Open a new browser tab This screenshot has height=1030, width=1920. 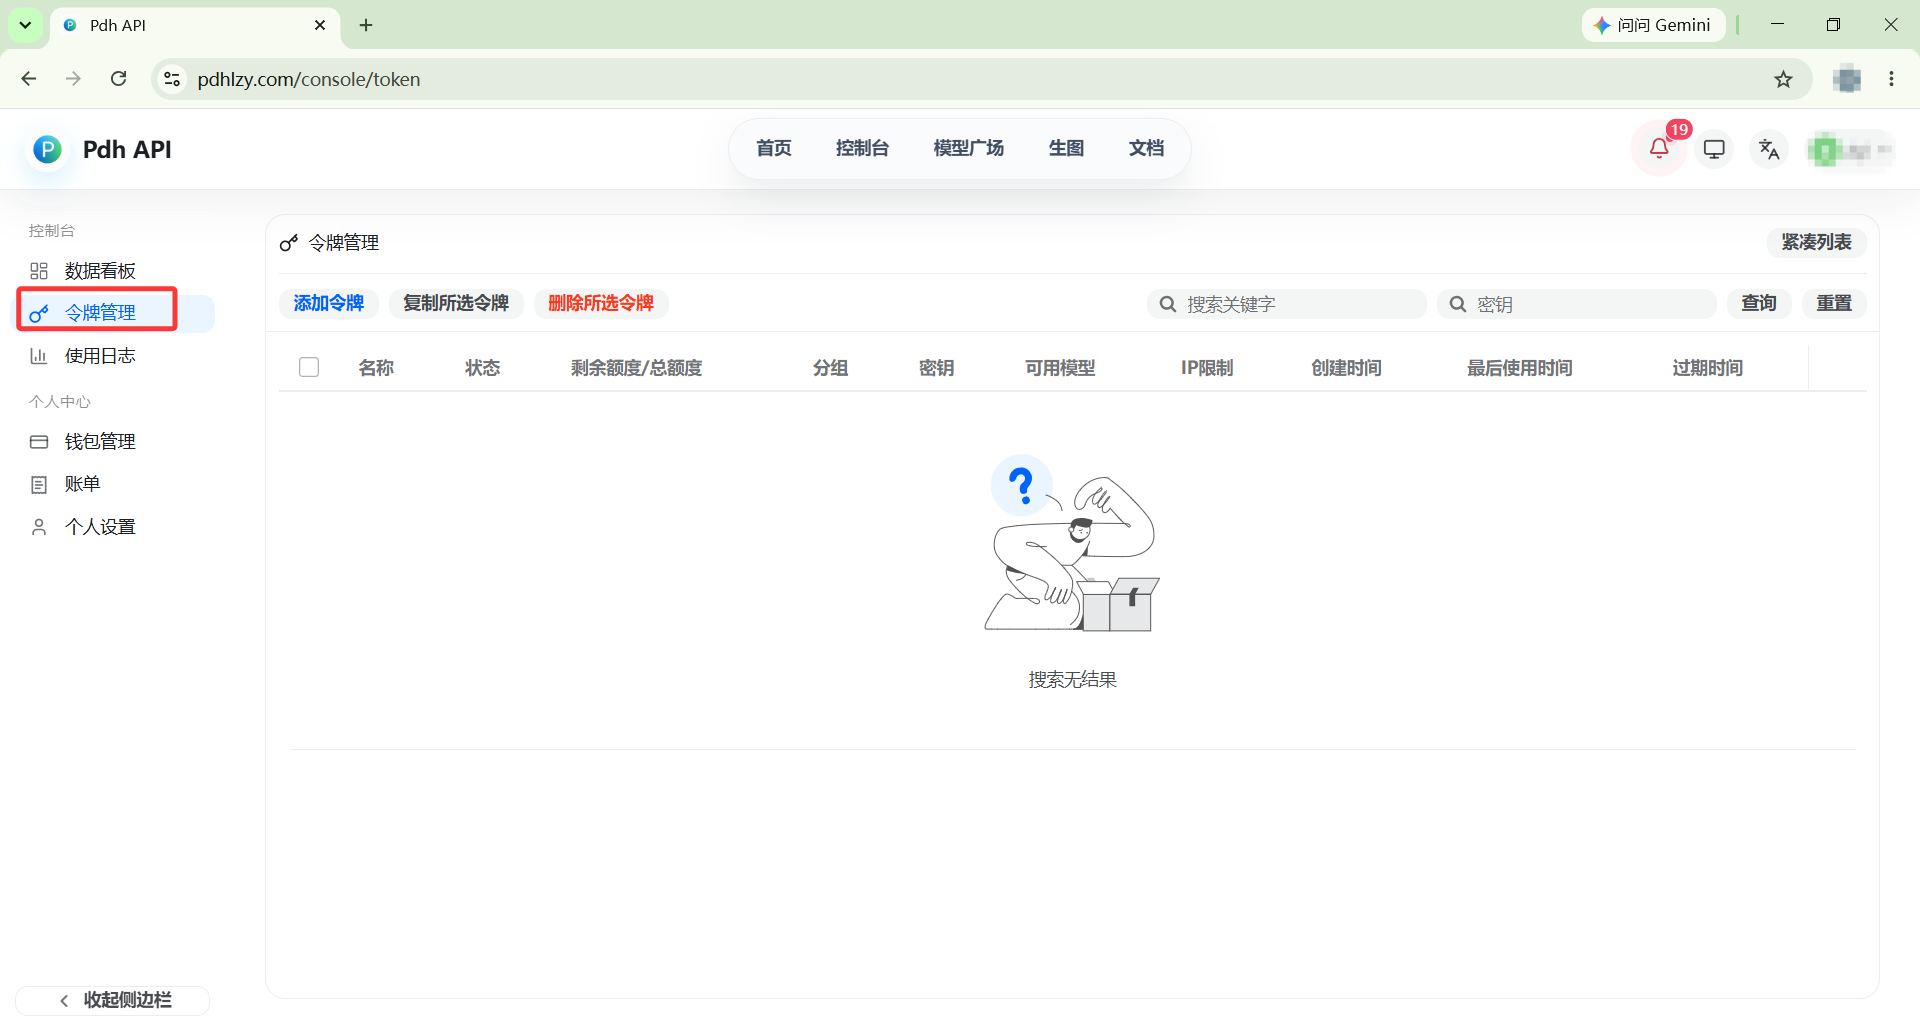[366, 25]
